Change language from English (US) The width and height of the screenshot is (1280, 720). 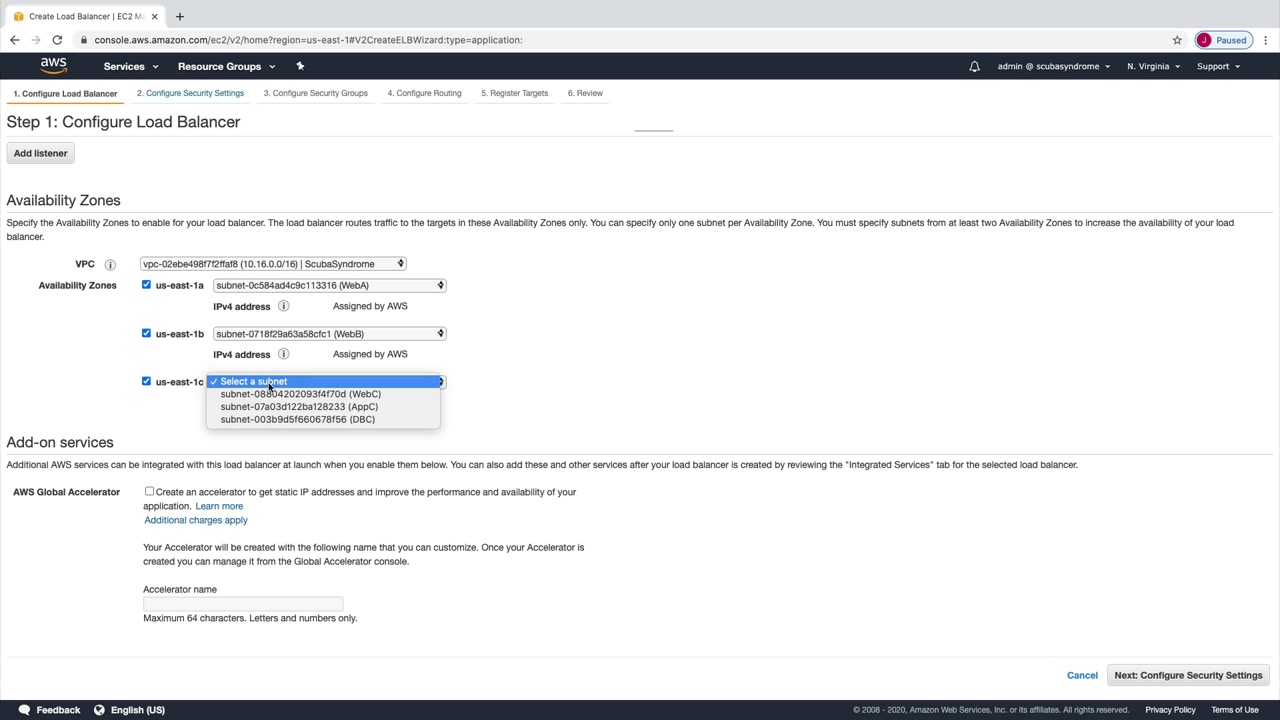(138, 710)
